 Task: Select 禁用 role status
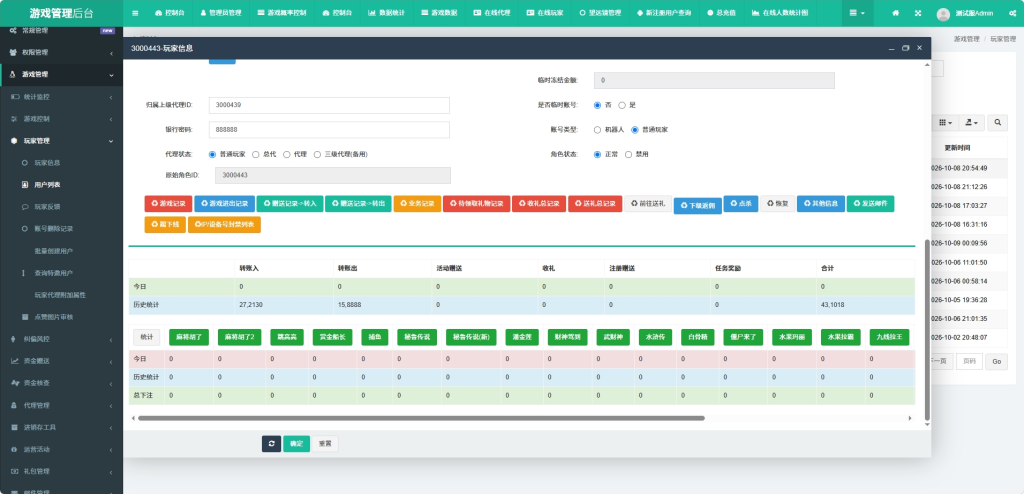tap(629, 154)
